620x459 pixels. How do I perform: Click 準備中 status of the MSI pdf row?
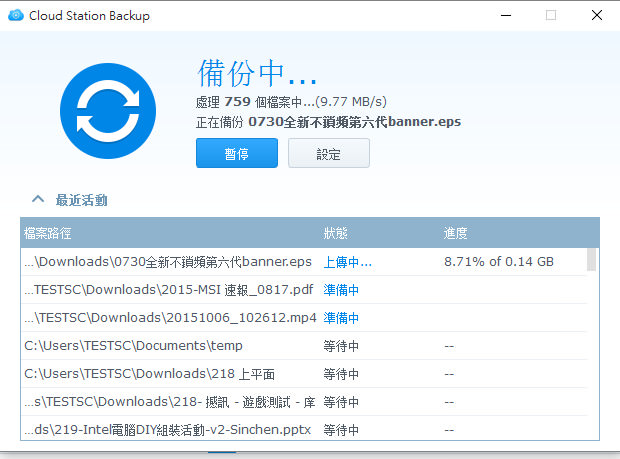point(341,290)
